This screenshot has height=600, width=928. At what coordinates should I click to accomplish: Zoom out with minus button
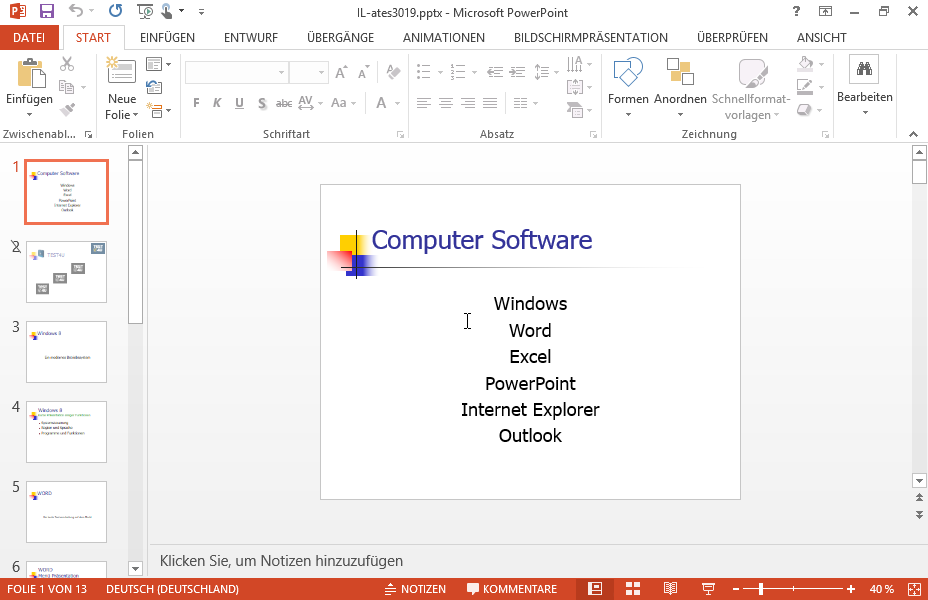(736, 589)
